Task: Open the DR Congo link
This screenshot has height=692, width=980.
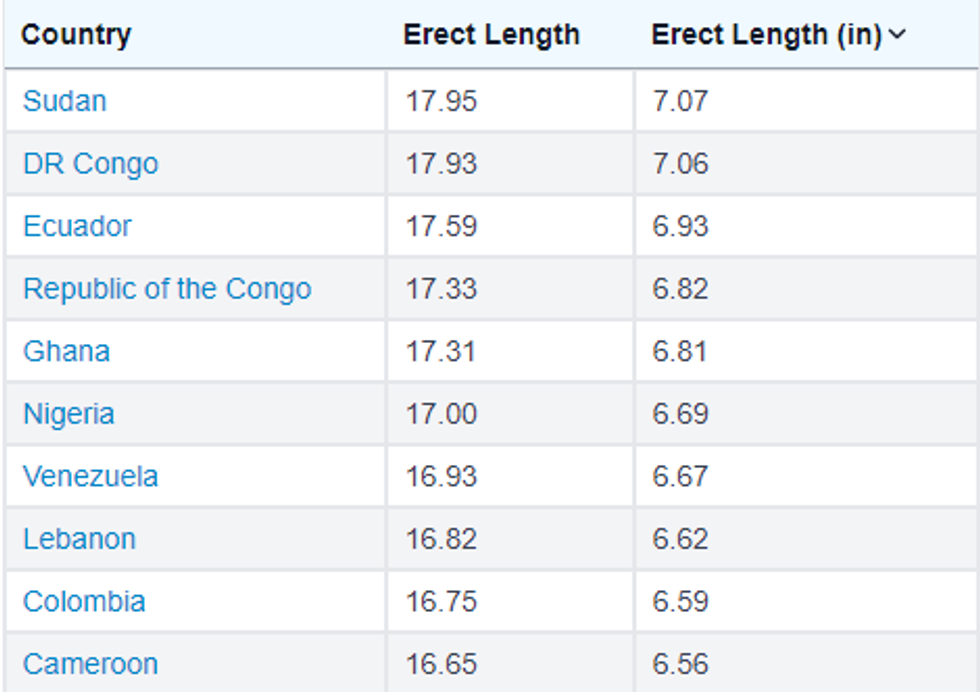Action: point(90,164)
